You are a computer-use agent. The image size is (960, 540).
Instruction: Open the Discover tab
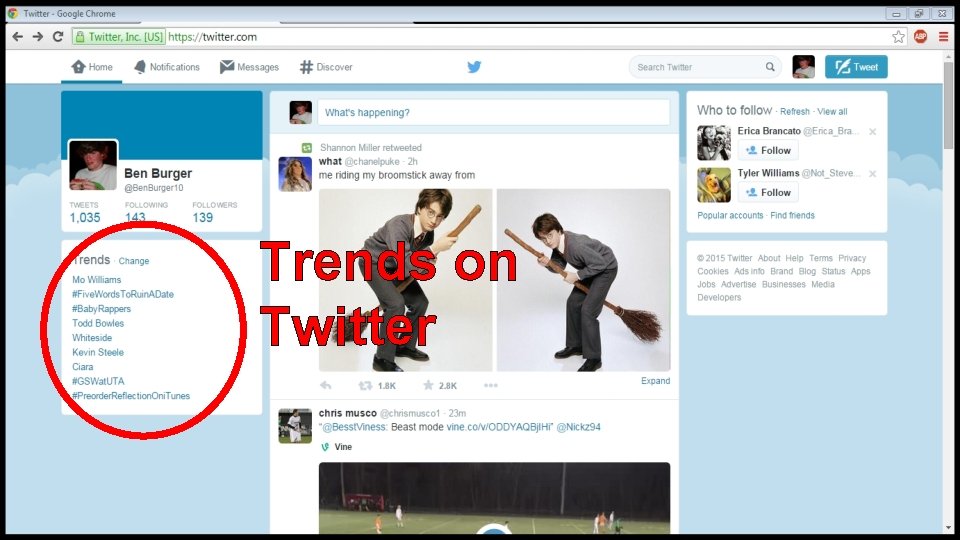point(326,67)
